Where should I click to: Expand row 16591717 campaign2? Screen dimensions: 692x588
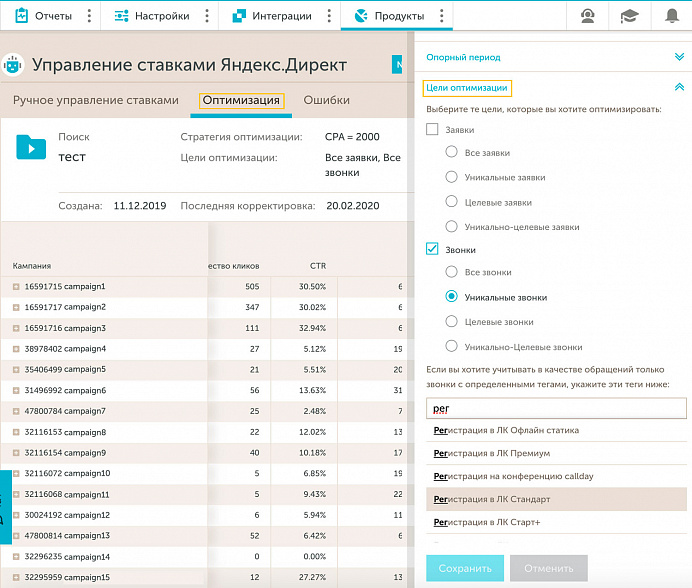point(16,307)
